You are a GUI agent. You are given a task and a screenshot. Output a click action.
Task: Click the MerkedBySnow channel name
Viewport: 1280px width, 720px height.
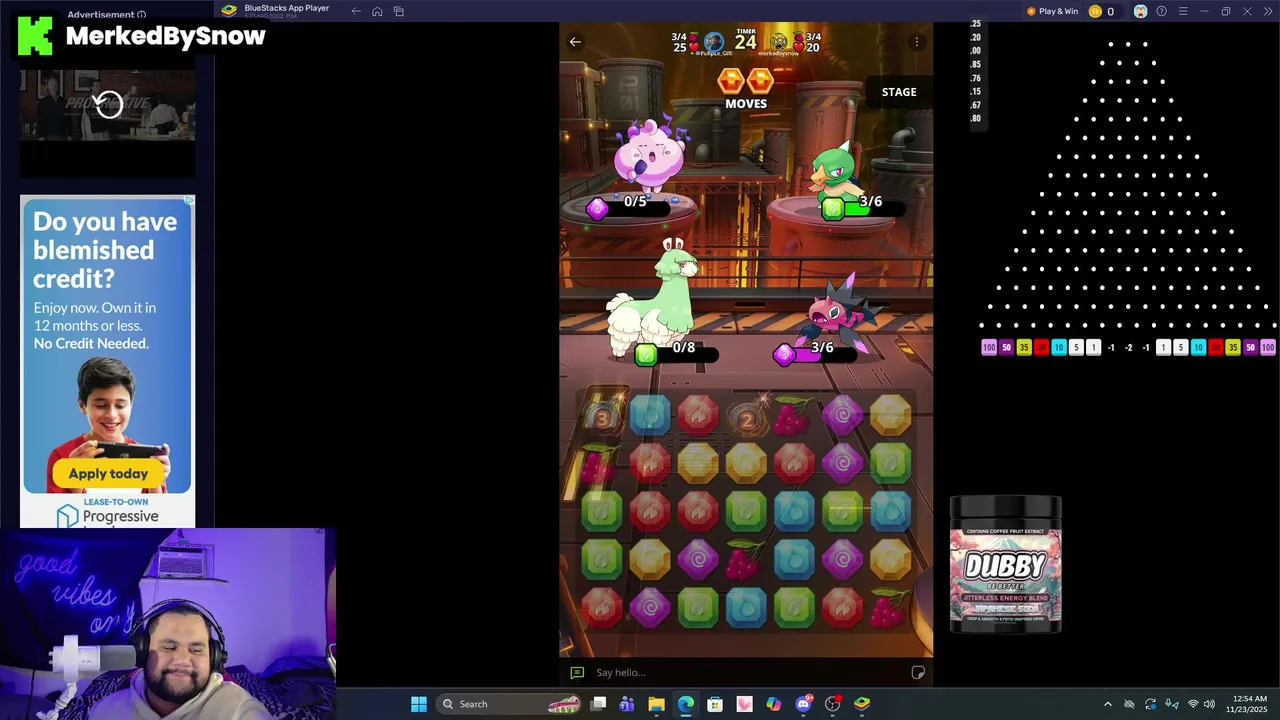point(166,36)
